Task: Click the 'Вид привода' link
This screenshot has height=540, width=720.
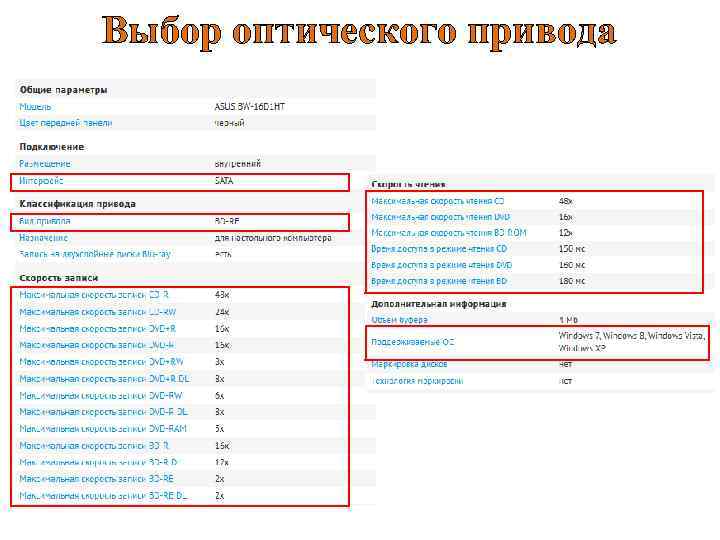Action: click(x=45, y=221)
